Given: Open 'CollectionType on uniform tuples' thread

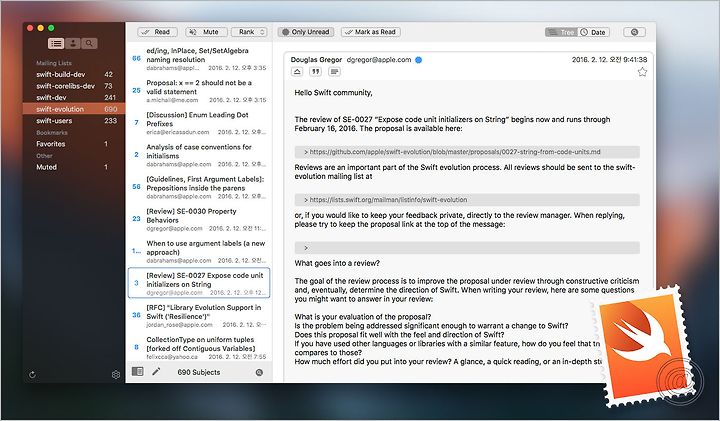Looking at the screenshot, I should point(199,348).
